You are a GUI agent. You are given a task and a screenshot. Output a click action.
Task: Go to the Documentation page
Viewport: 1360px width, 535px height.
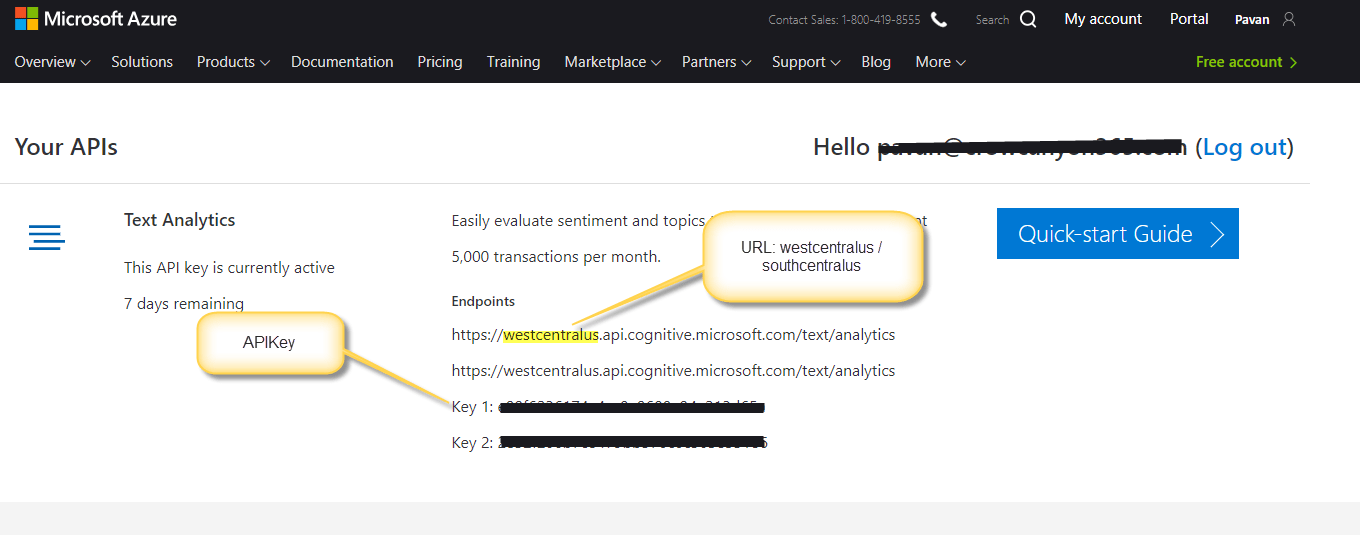[342, 62]
